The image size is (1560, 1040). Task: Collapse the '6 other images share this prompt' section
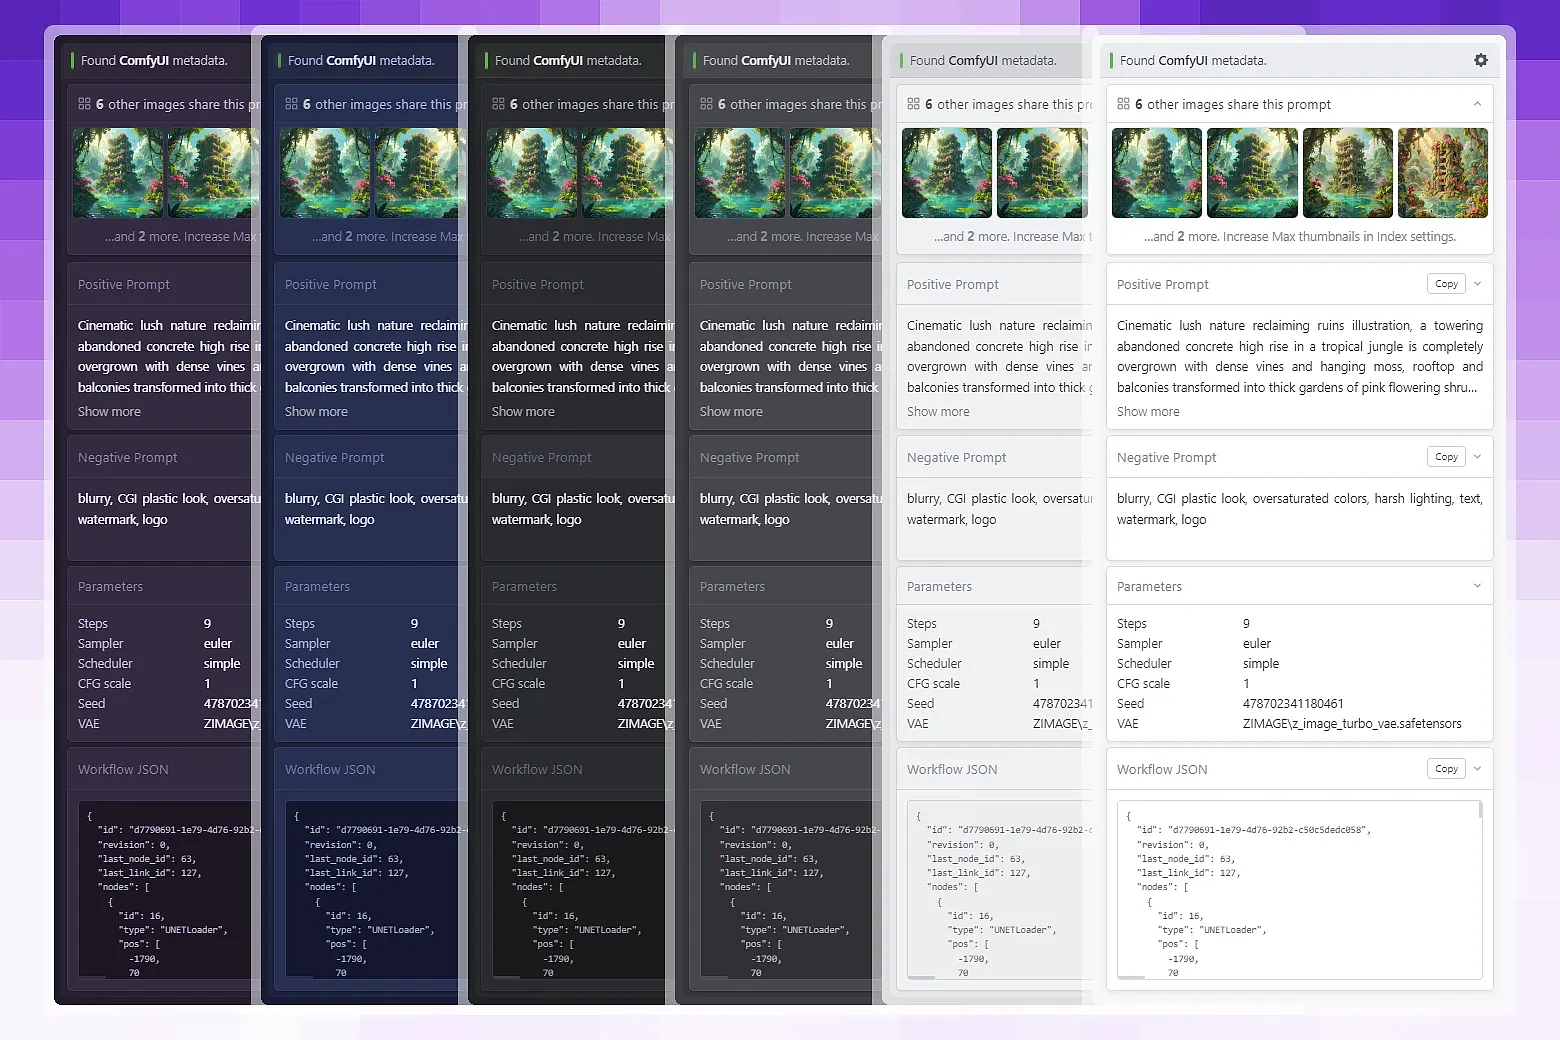(1477, 103)
